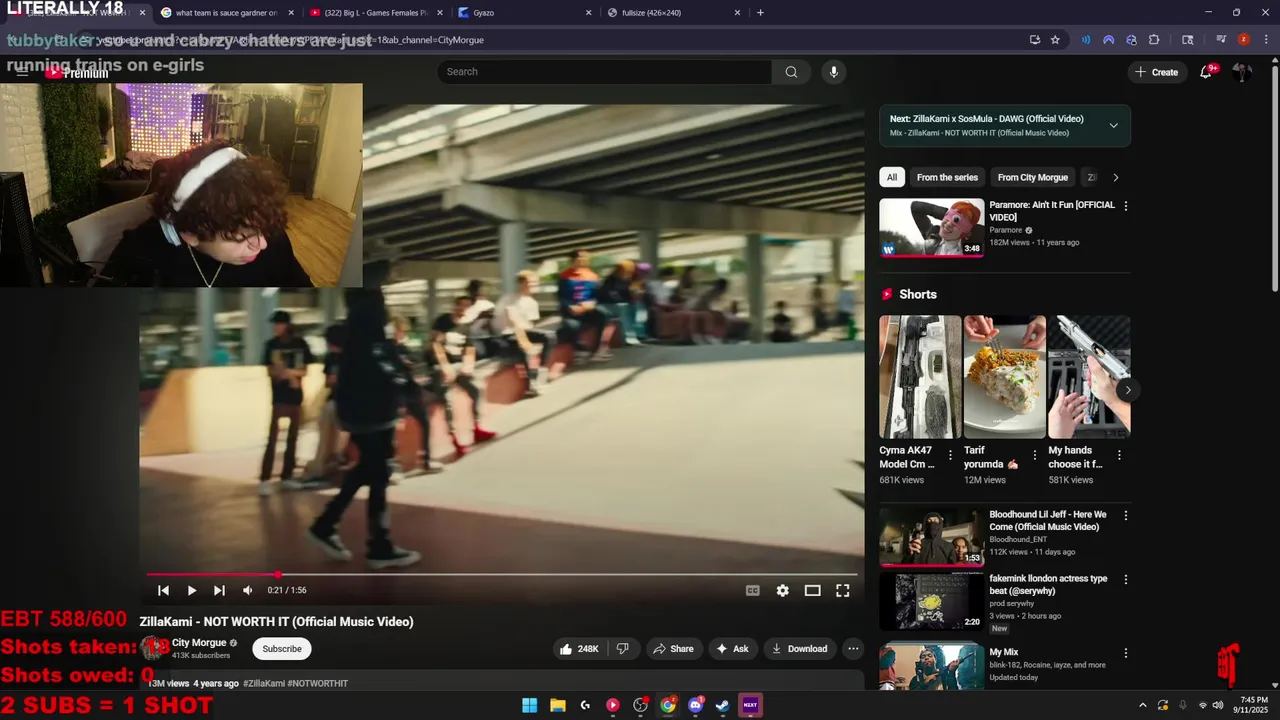Download the video
Screen dimensions: 1280x720
pyautogui.click(x=799, y=649)
